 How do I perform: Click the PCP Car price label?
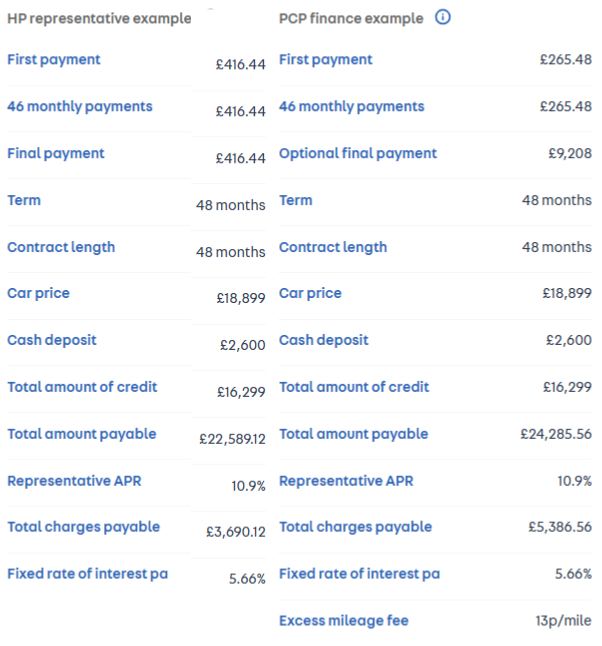pyautogui.click(x=310, y=294)
